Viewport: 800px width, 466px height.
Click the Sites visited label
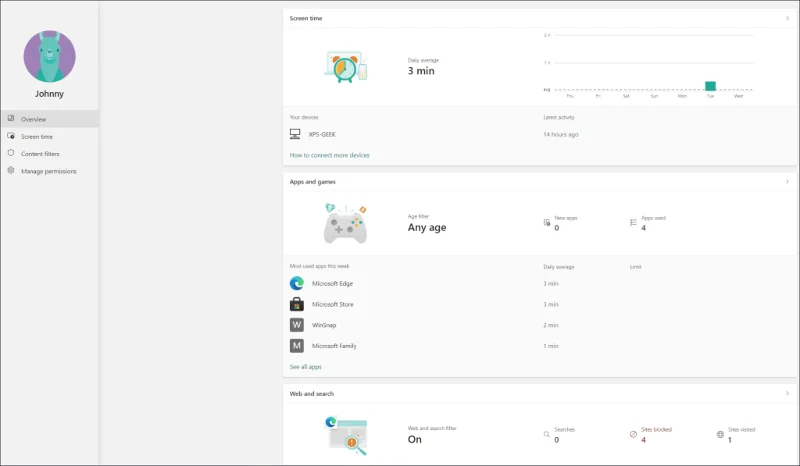click(741, 430)
